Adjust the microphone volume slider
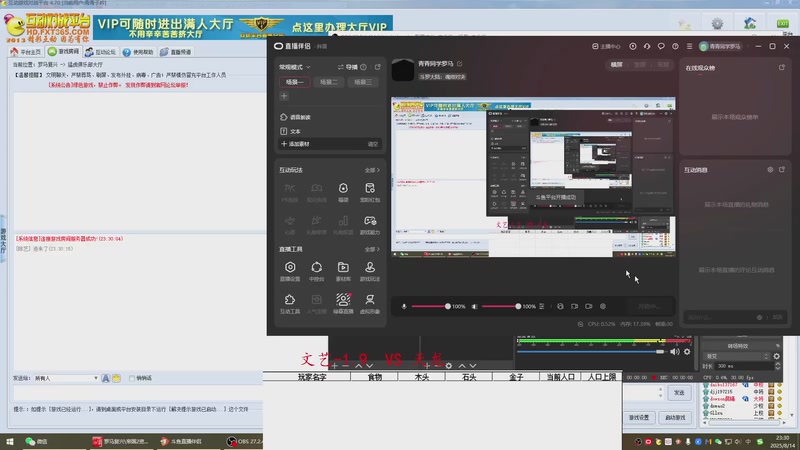The image size is (800, 450). click(431, 306)
